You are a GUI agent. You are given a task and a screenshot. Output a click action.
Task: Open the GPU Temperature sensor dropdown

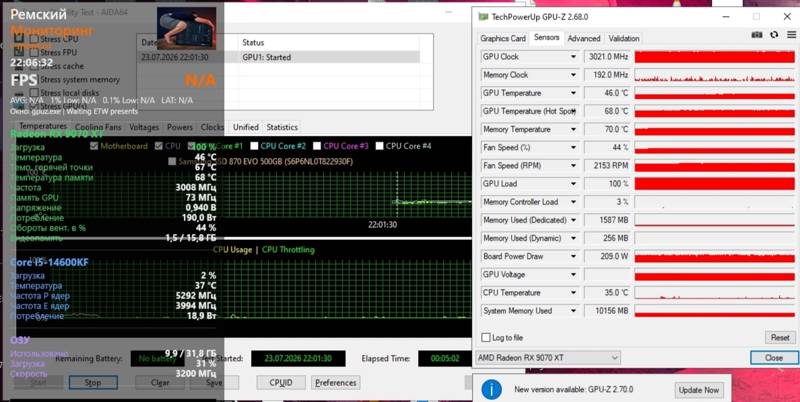[573, 93]
